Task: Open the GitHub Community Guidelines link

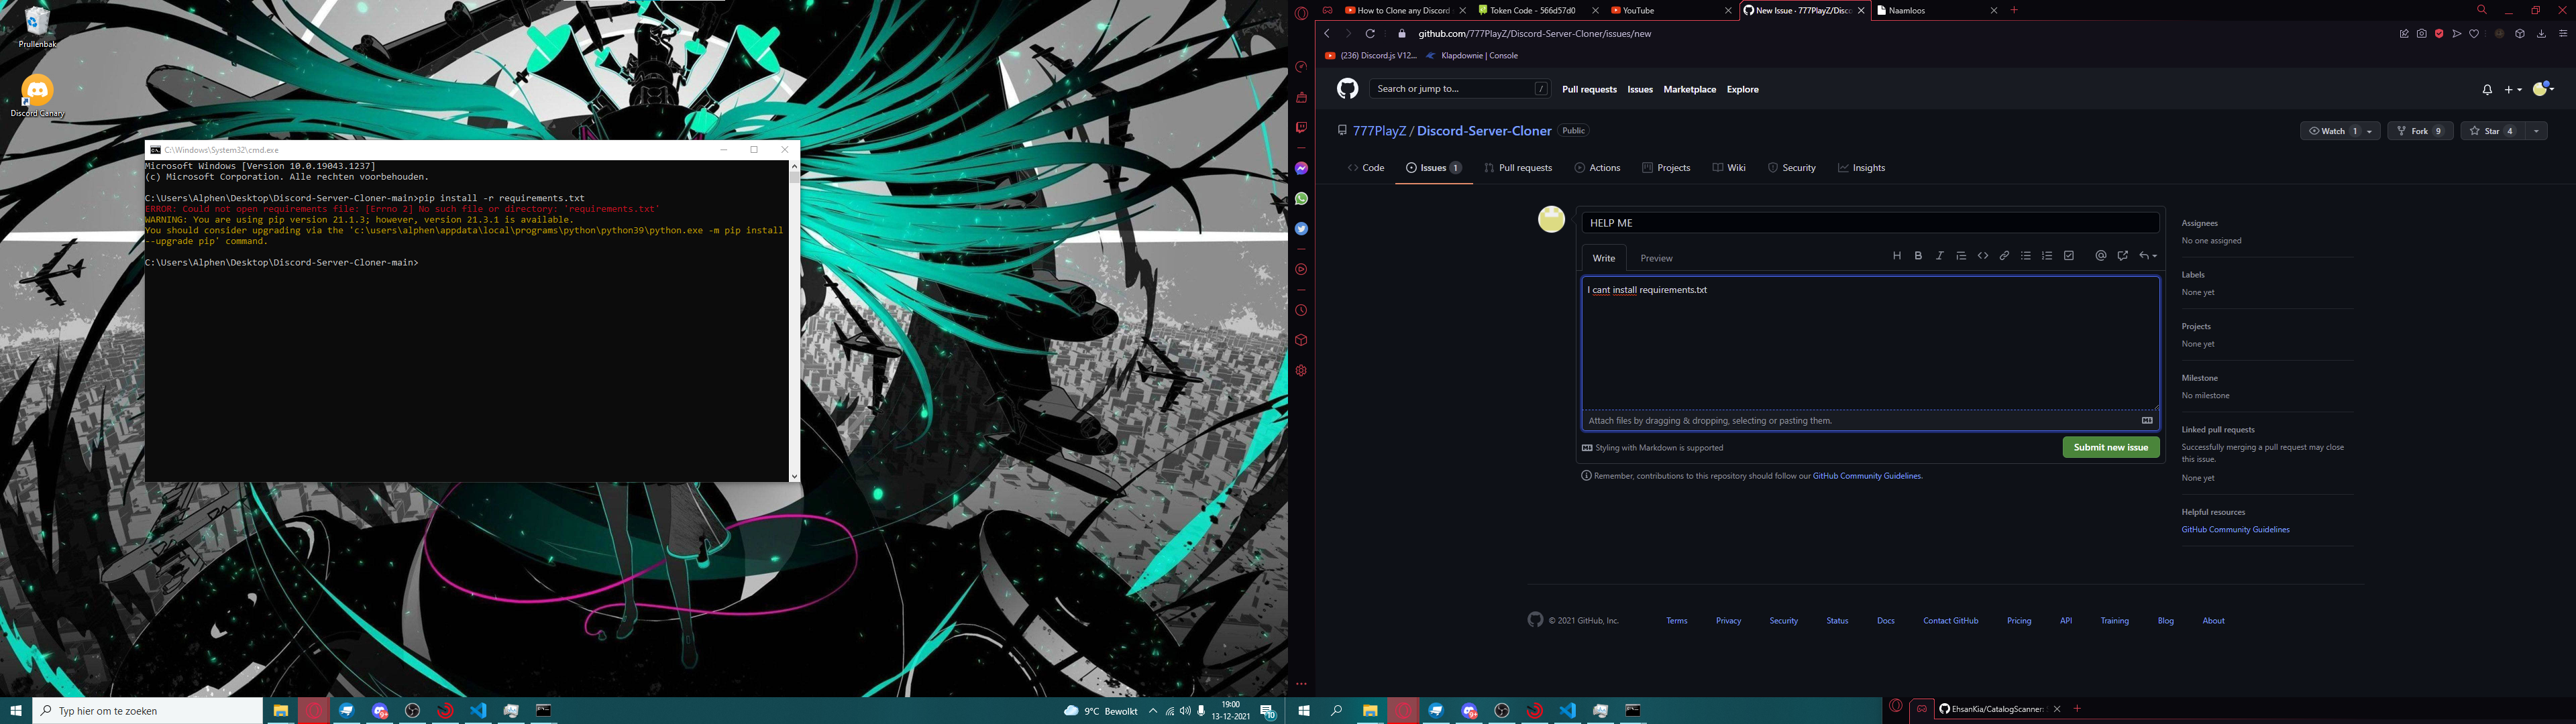Action: 1867,476
